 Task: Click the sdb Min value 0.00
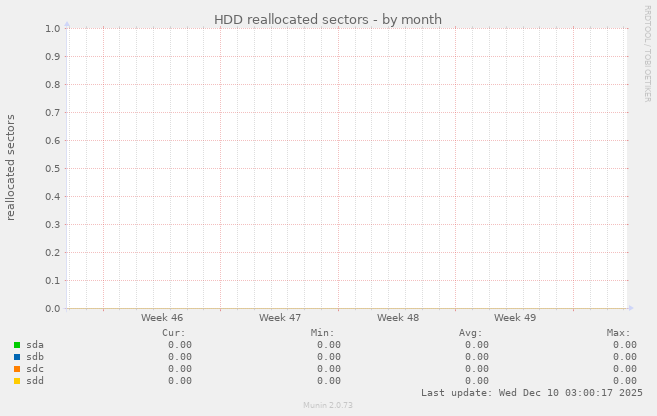[328, 357]
